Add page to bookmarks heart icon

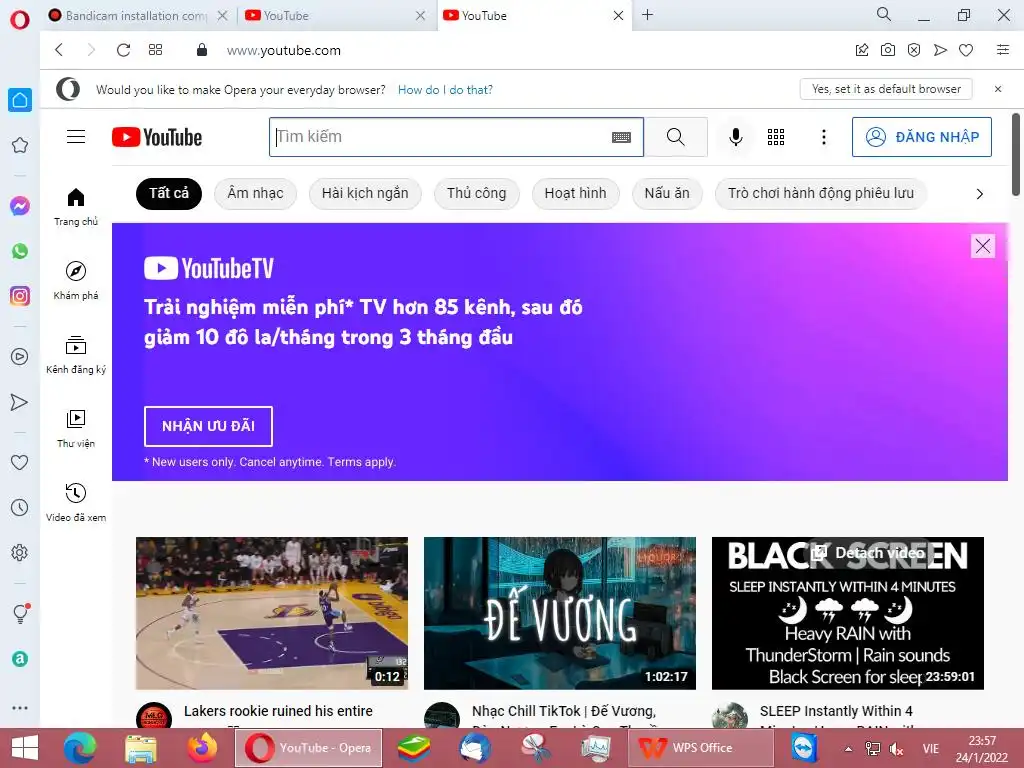click(966, 50)
